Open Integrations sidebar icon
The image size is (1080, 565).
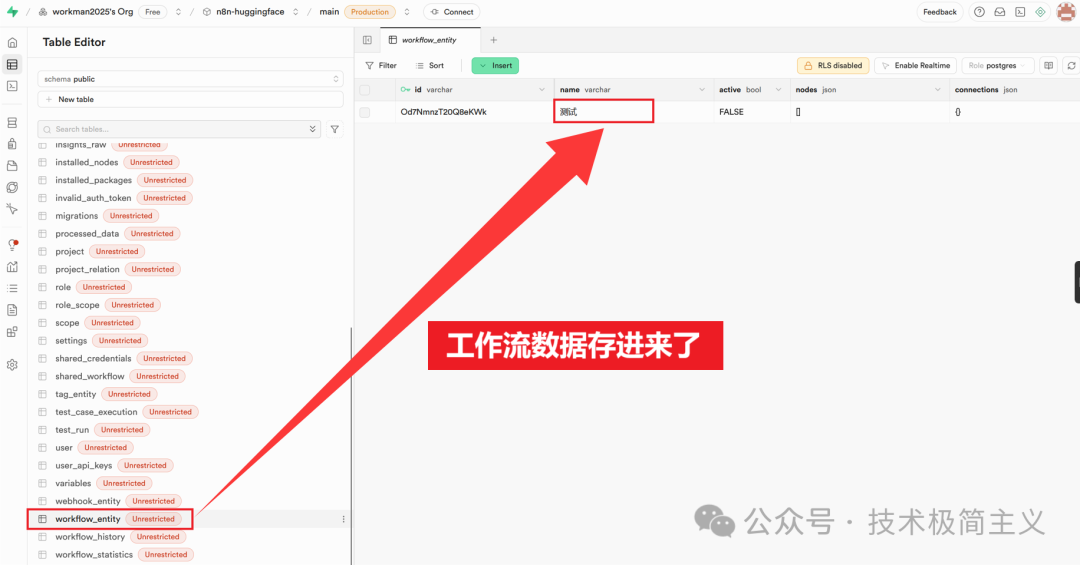tap(12, 332)
